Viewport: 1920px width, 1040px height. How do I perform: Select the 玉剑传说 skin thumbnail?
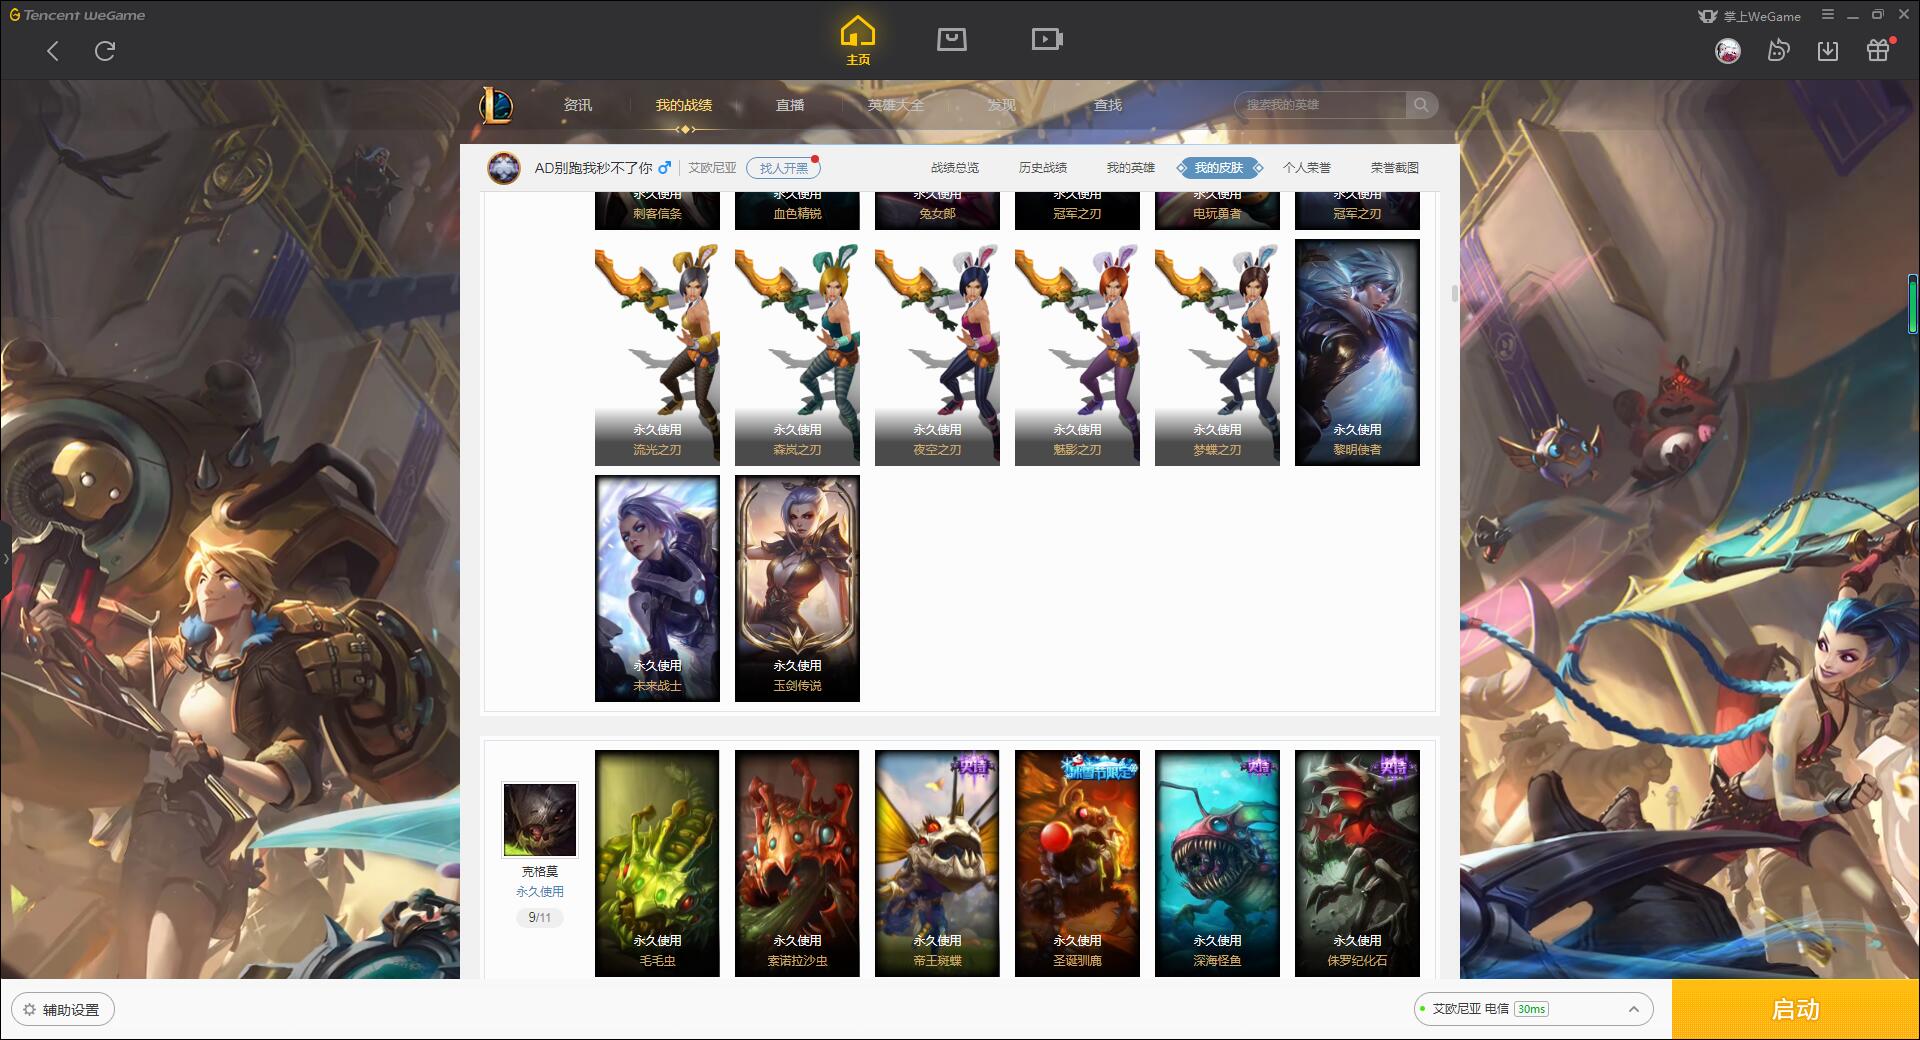797,588
